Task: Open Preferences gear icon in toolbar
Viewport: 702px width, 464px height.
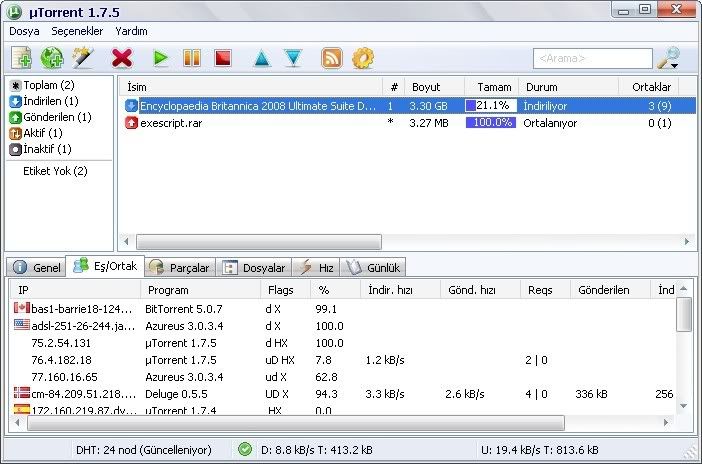Action: coord(363,58)
